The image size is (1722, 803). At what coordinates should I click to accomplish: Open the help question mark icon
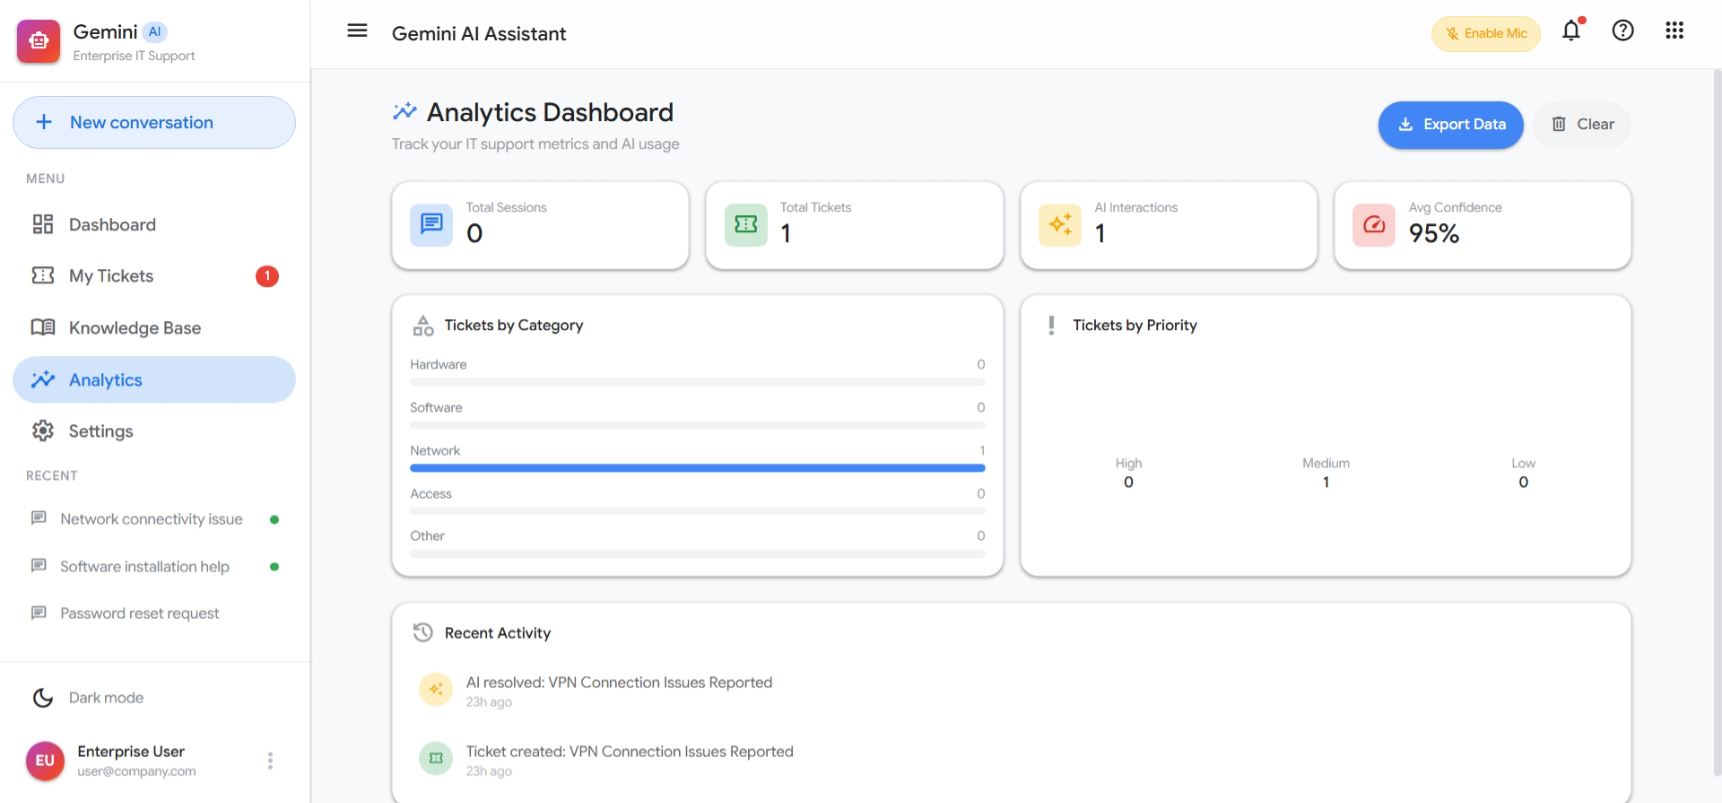1623,31
